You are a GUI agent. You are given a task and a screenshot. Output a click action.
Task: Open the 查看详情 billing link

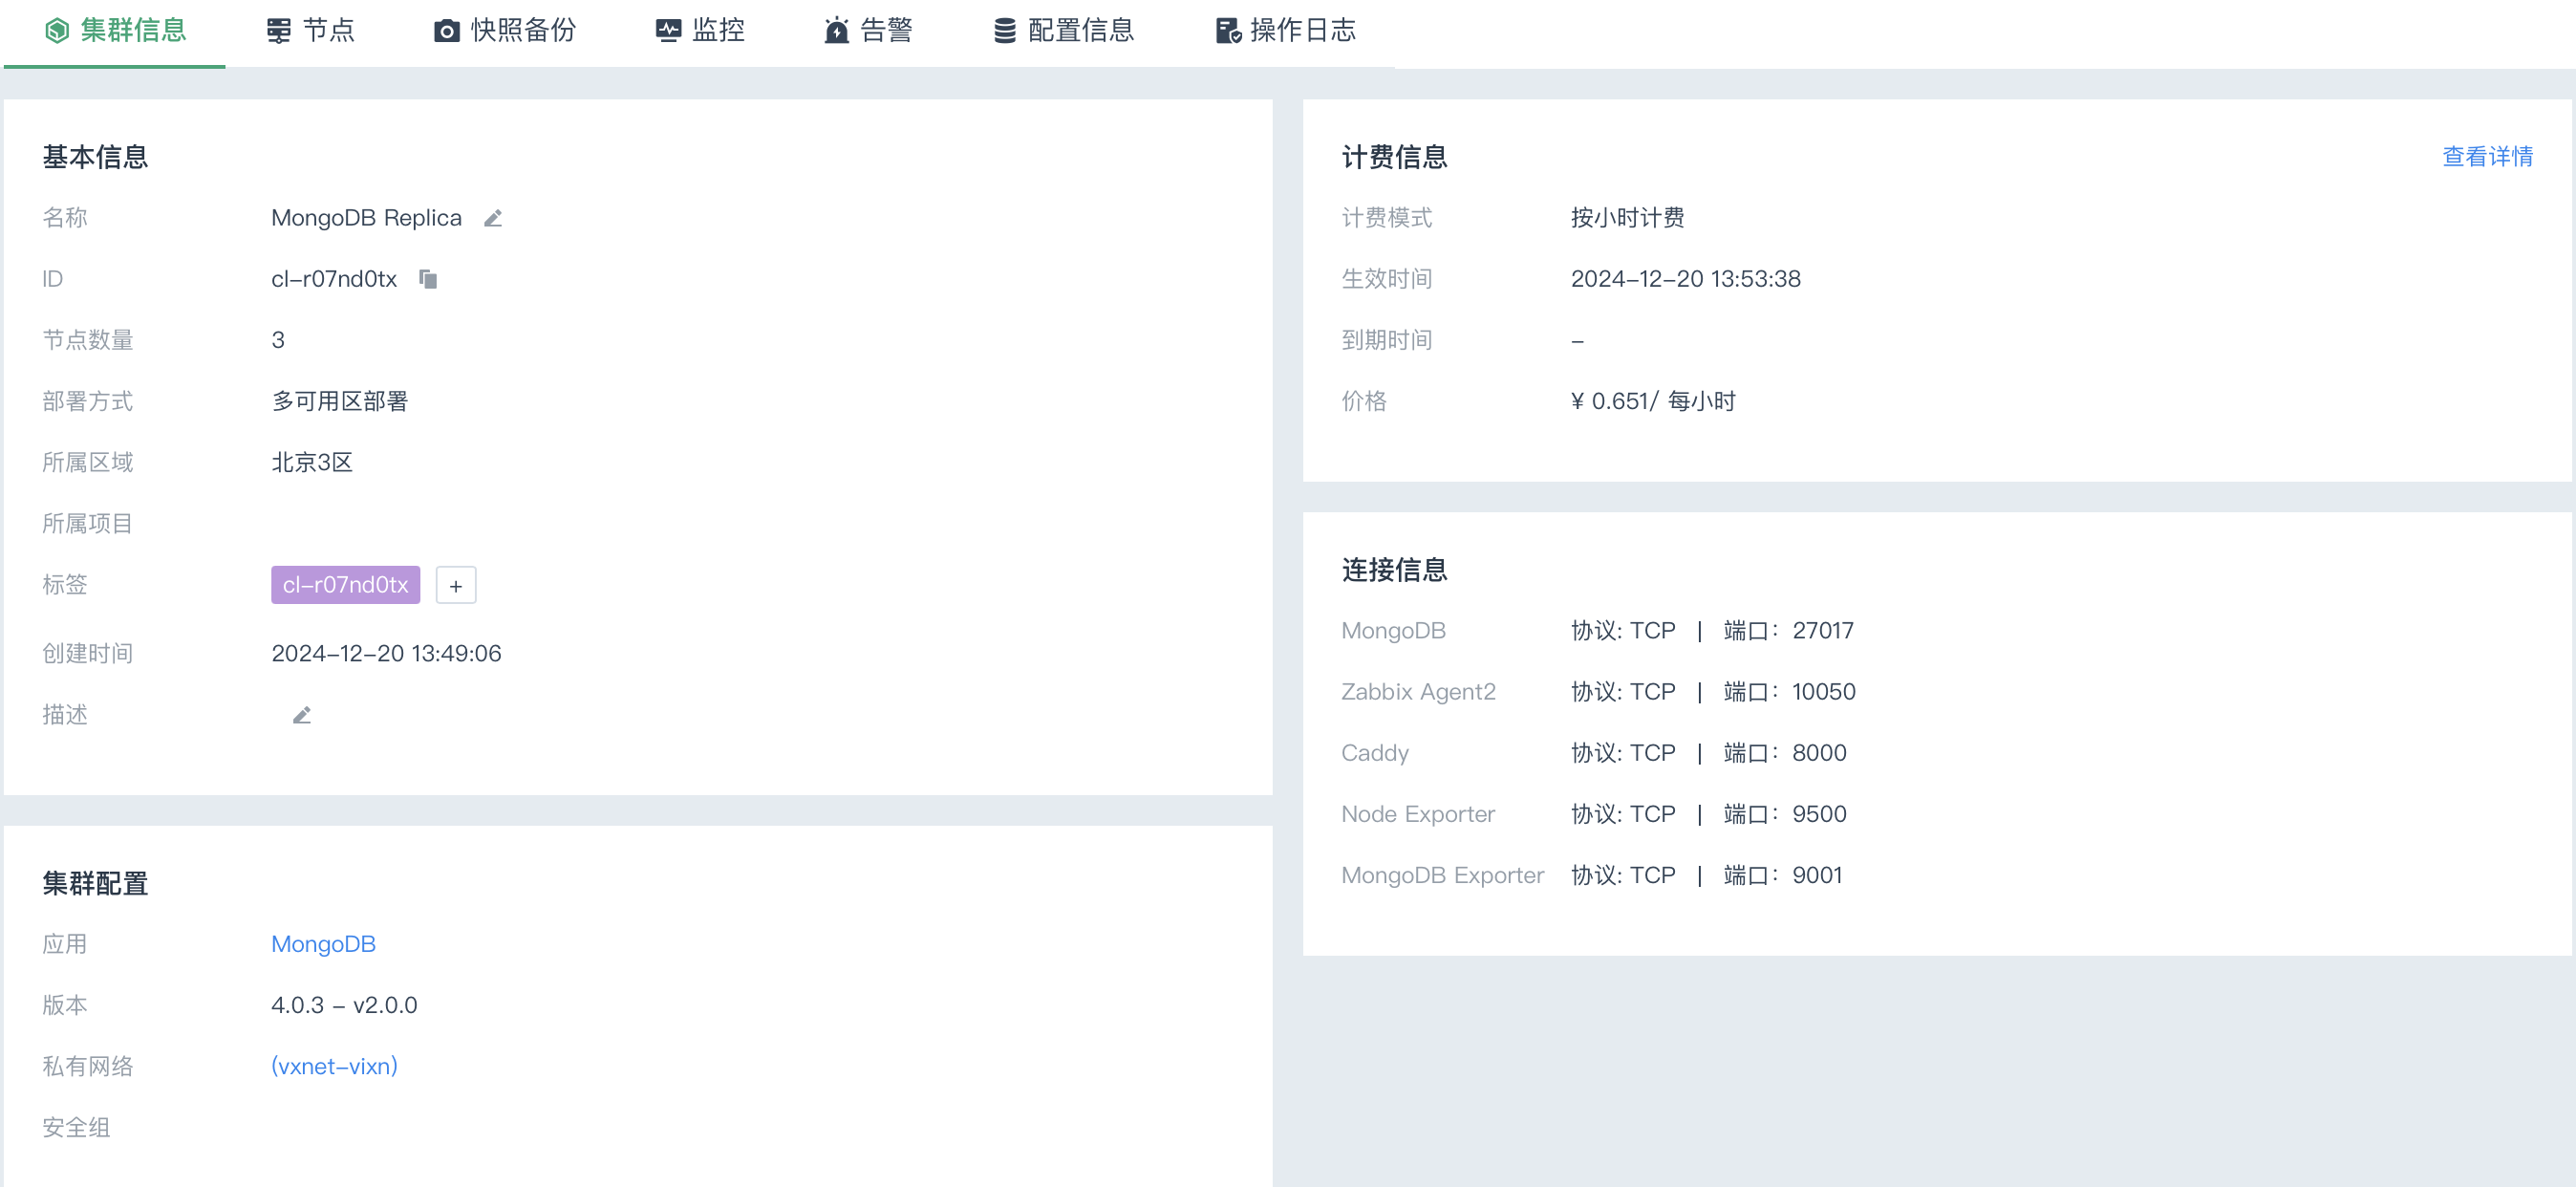(x=2487, y=157)
